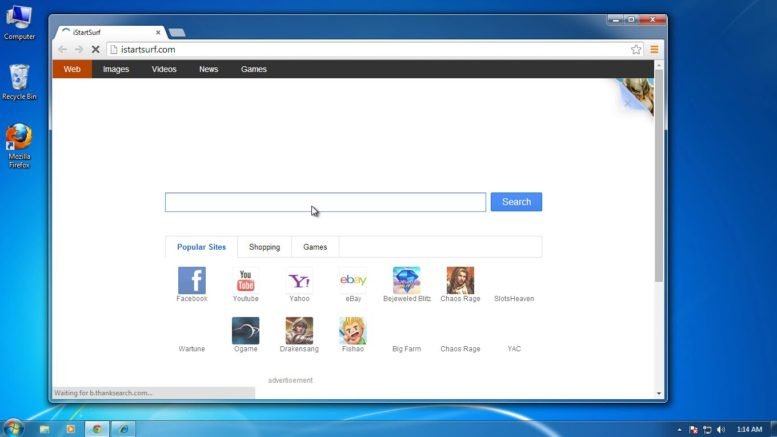Viewport: 777px width, 437px height.
Task: Open the Windows Start menu
Action: click(13, 429)
